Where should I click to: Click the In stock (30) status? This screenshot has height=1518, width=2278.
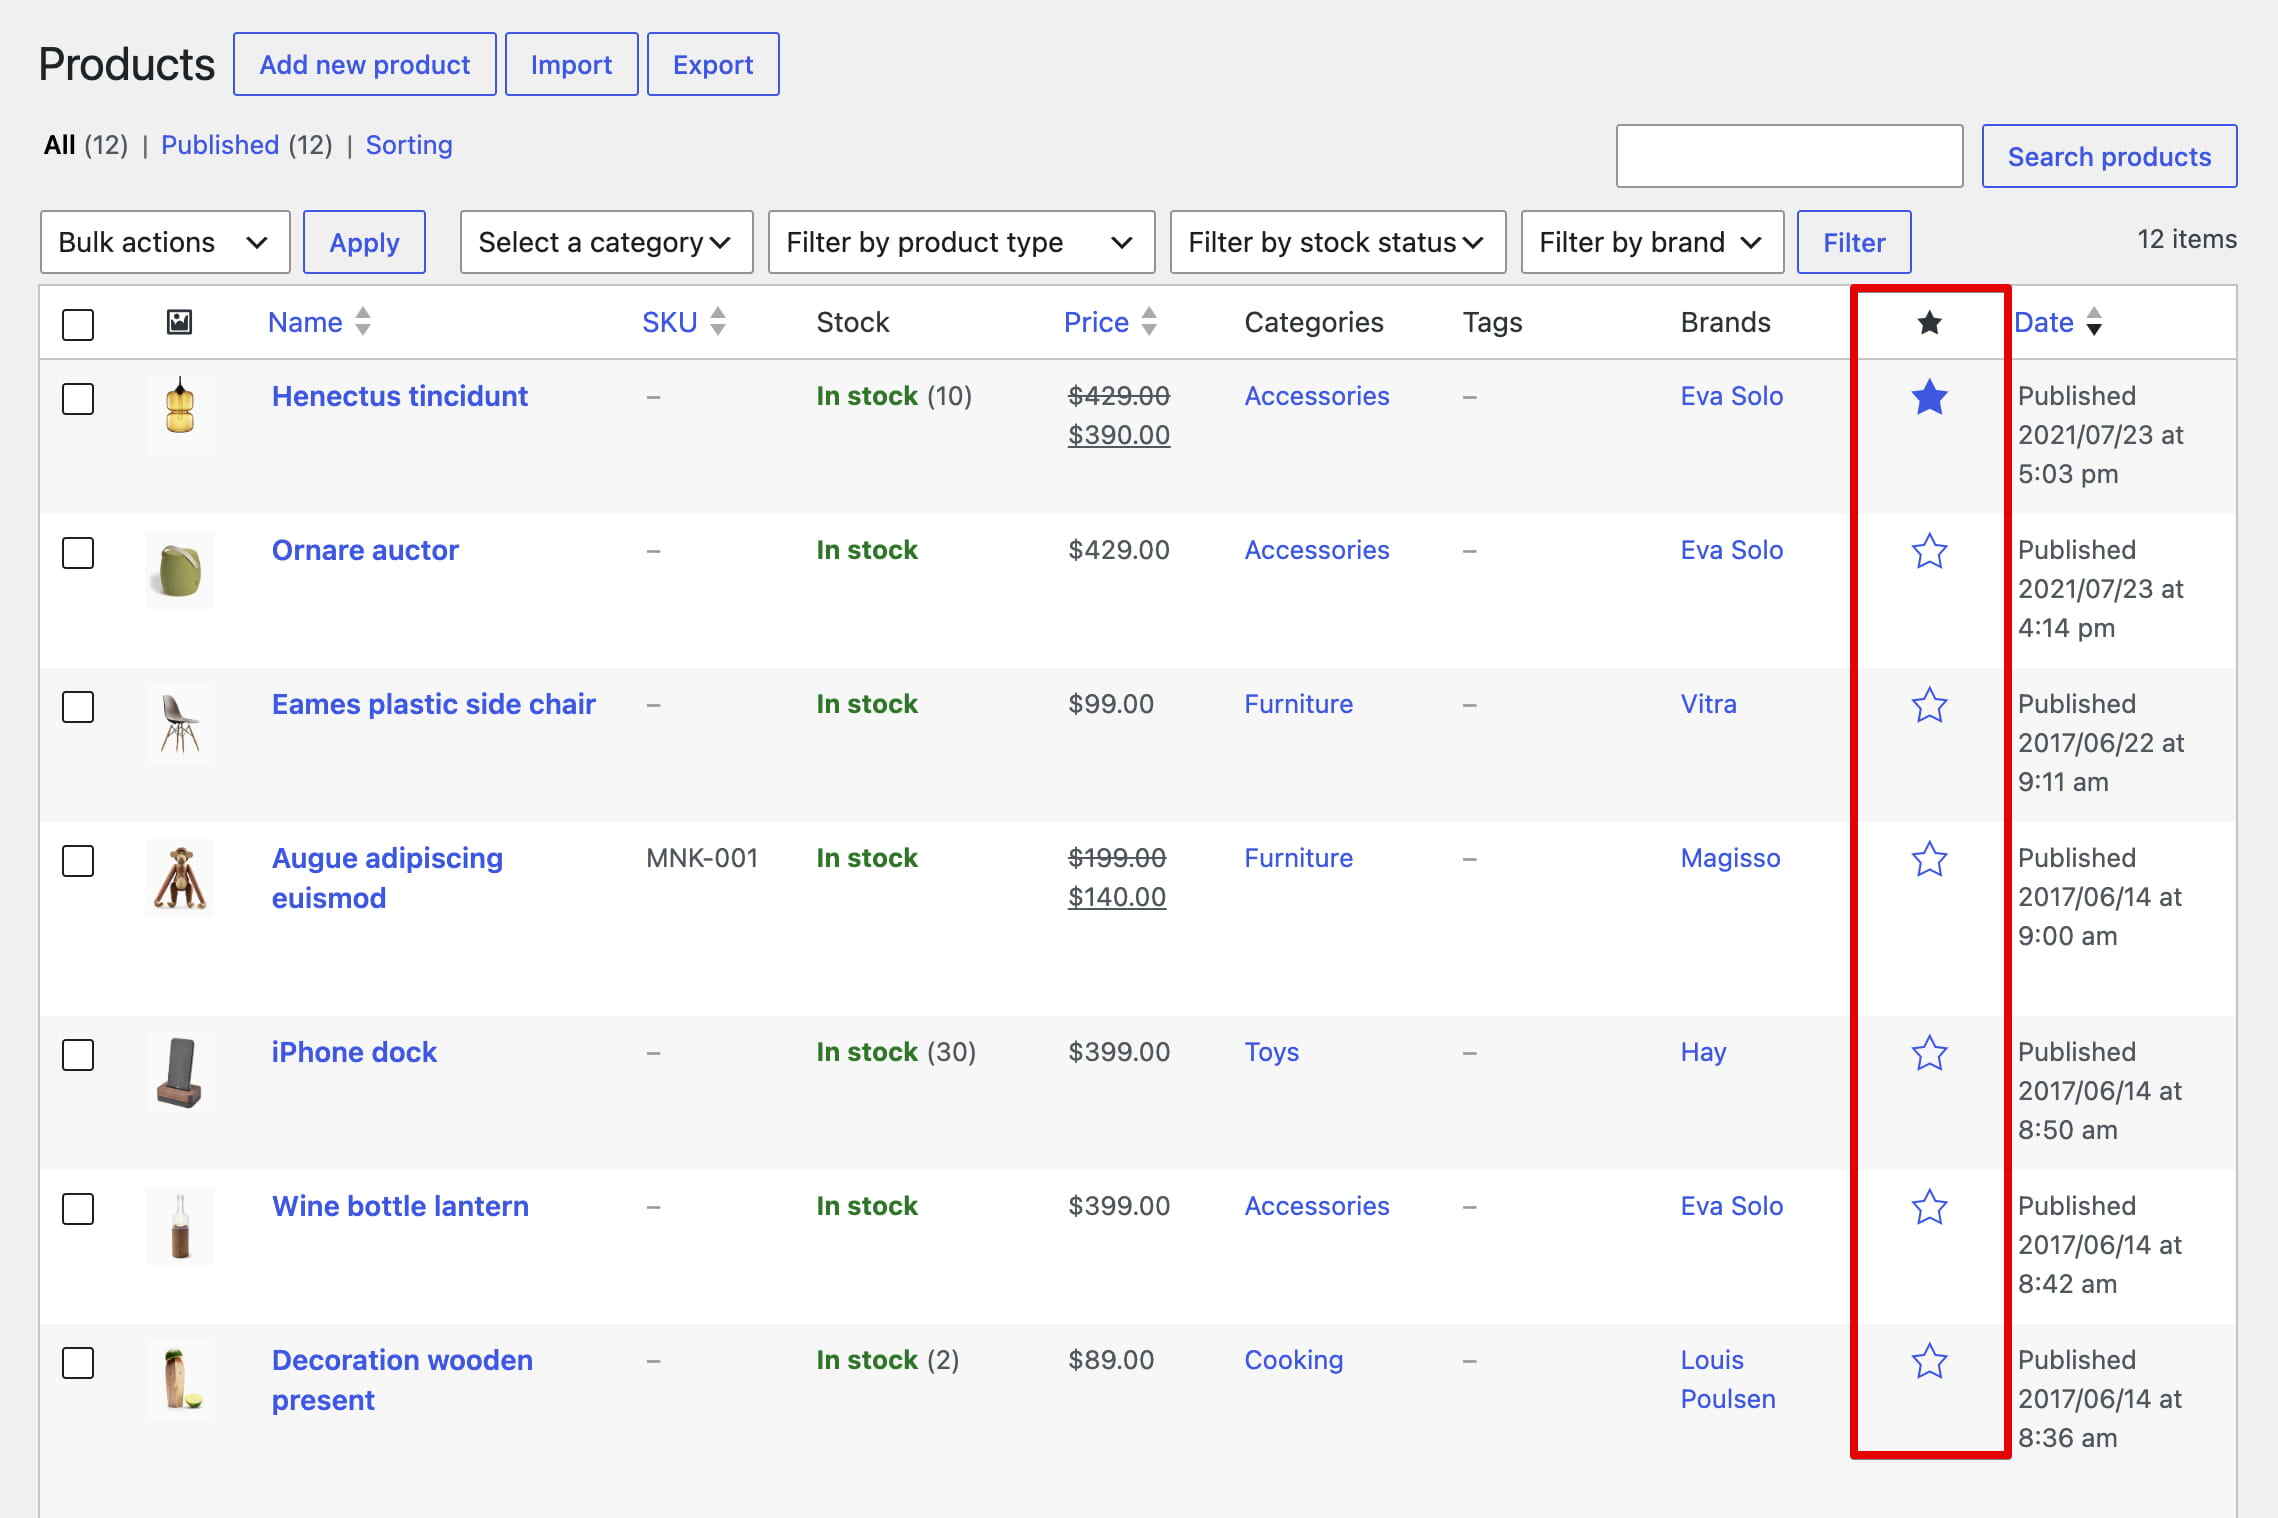click(x=895, y=1052)
